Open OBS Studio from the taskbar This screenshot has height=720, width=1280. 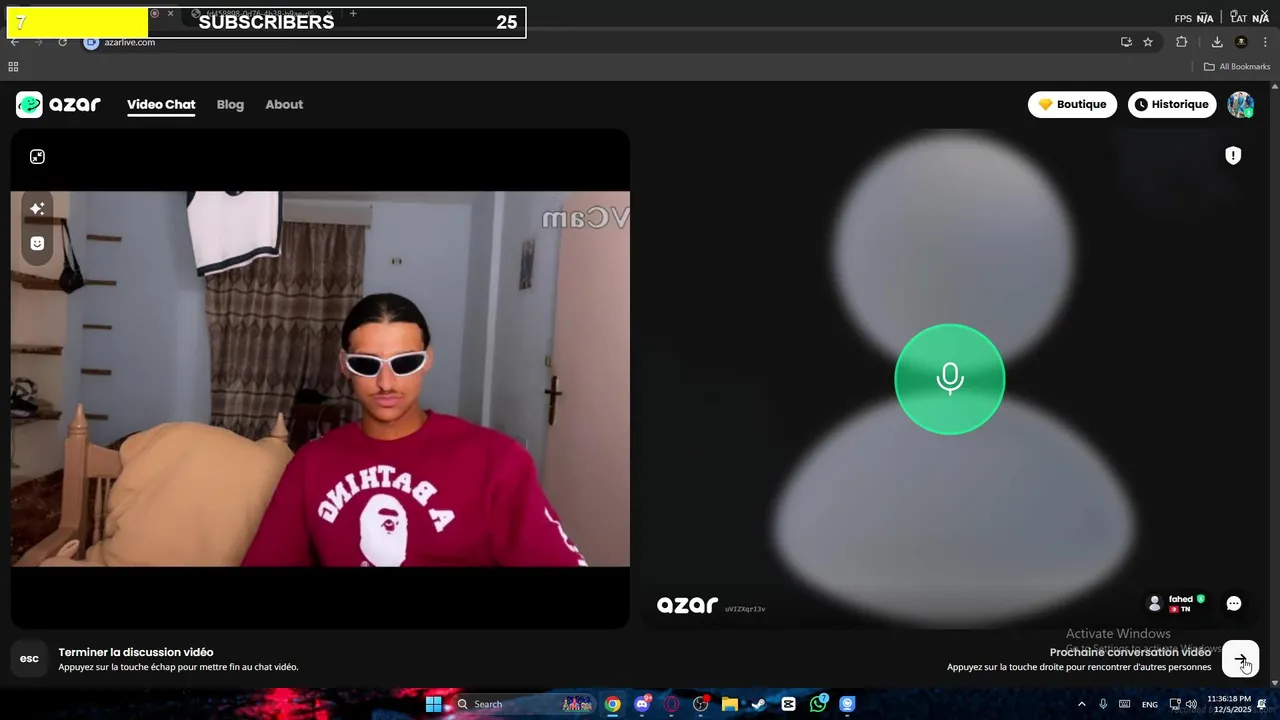(701, 704)
